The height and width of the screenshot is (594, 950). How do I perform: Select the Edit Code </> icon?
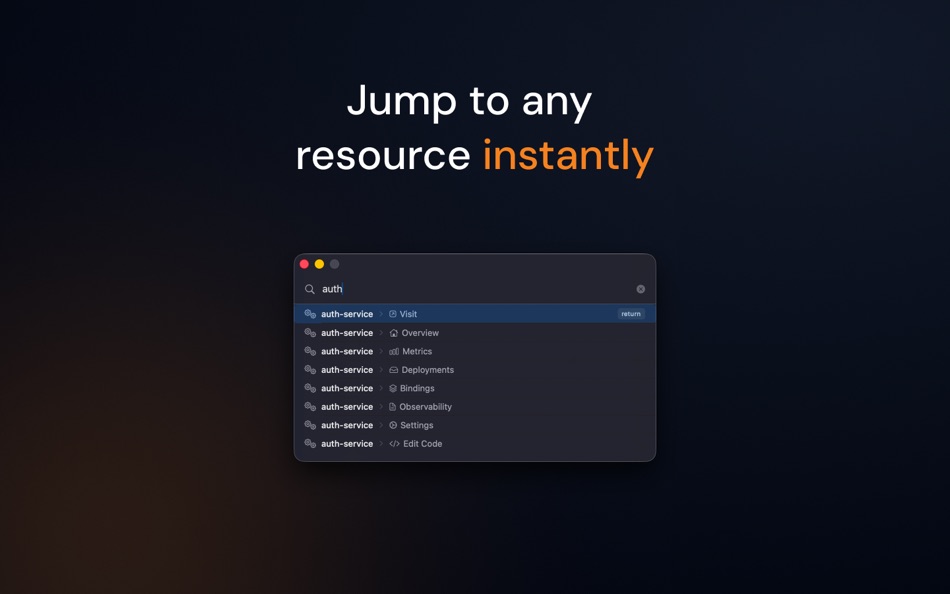393,443
